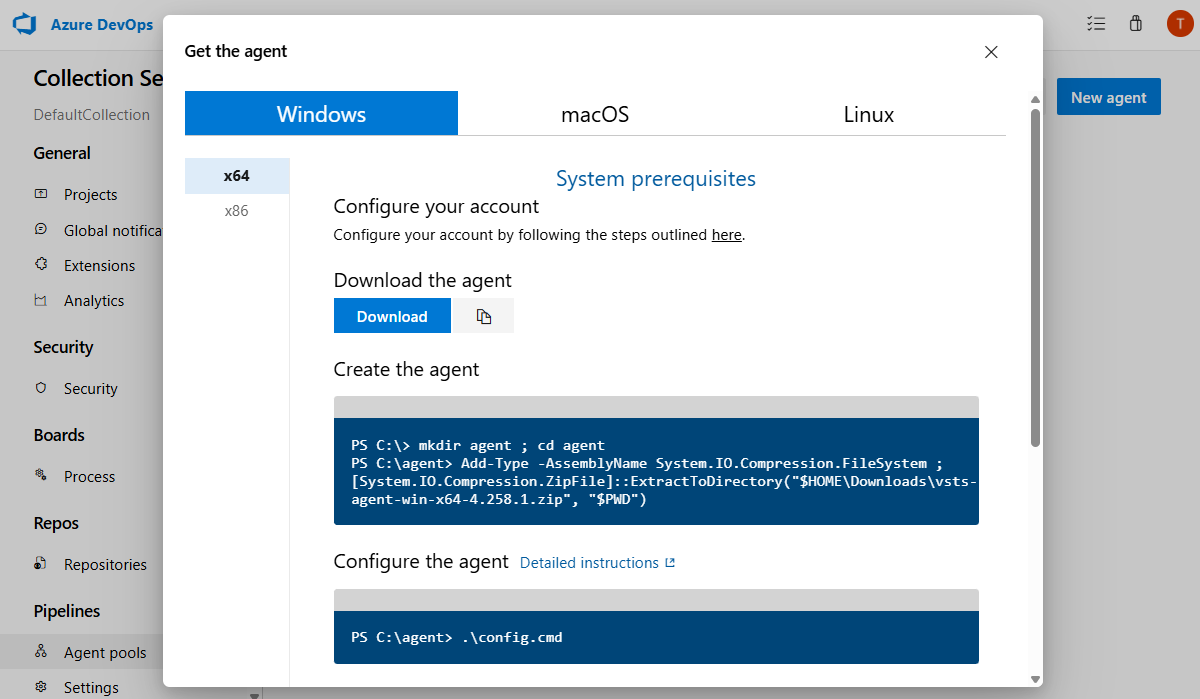This screenshot has width=1200, height=699.
Task: Click the Projects sidebar icon
Action: [41, 194]
